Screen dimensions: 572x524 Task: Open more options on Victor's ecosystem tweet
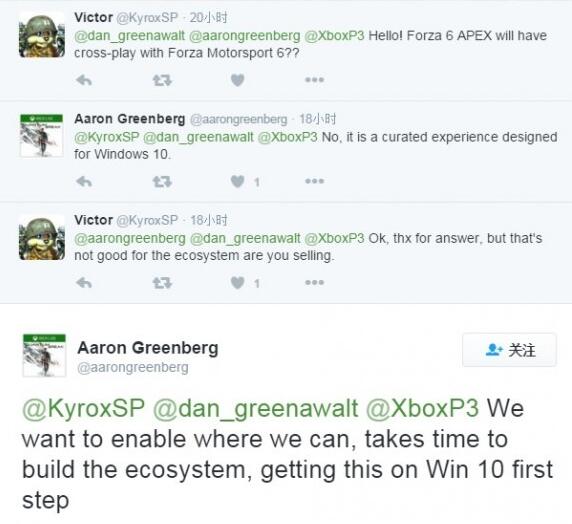tap(314, 283)
